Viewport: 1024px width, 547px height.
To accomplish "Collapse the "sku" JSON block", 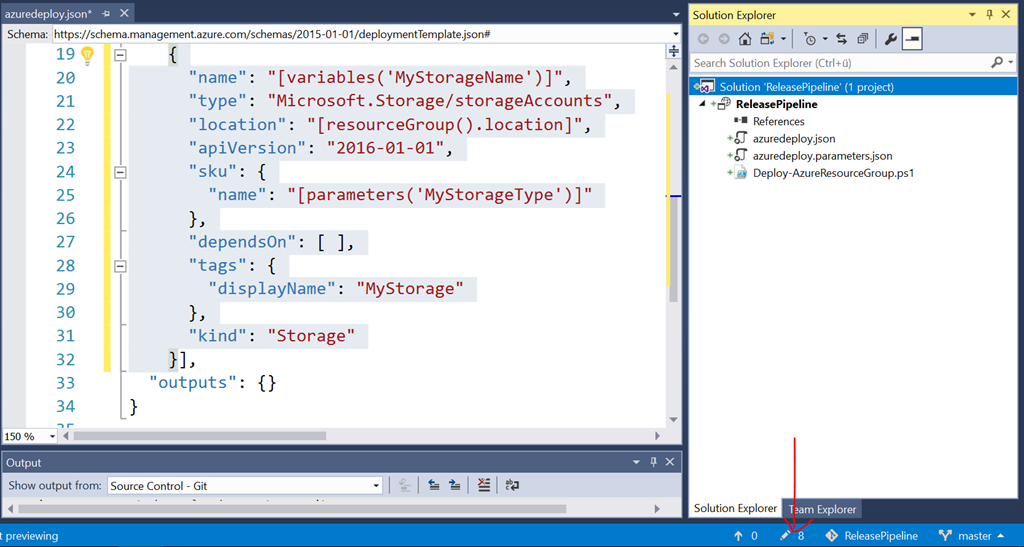I will (121, 172).
